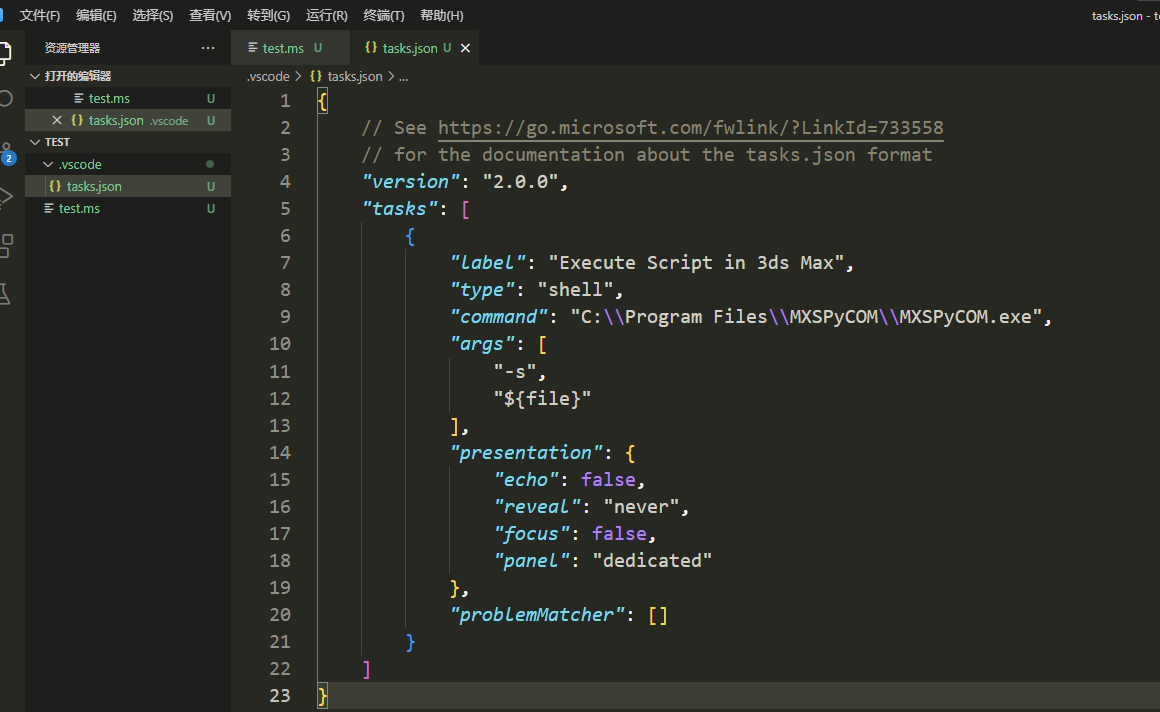Open test.ms in the TEST folder tree

[128, 209]
